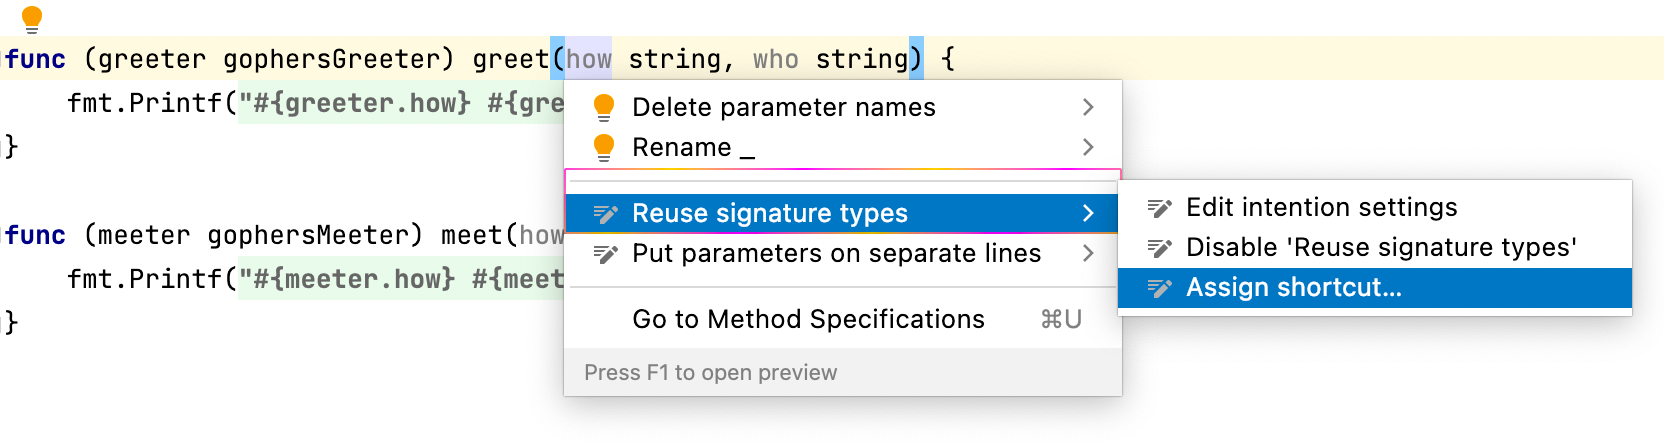
Task: Click the closing parenthesis highlighted after 'who string'
Action: point(916,59)
